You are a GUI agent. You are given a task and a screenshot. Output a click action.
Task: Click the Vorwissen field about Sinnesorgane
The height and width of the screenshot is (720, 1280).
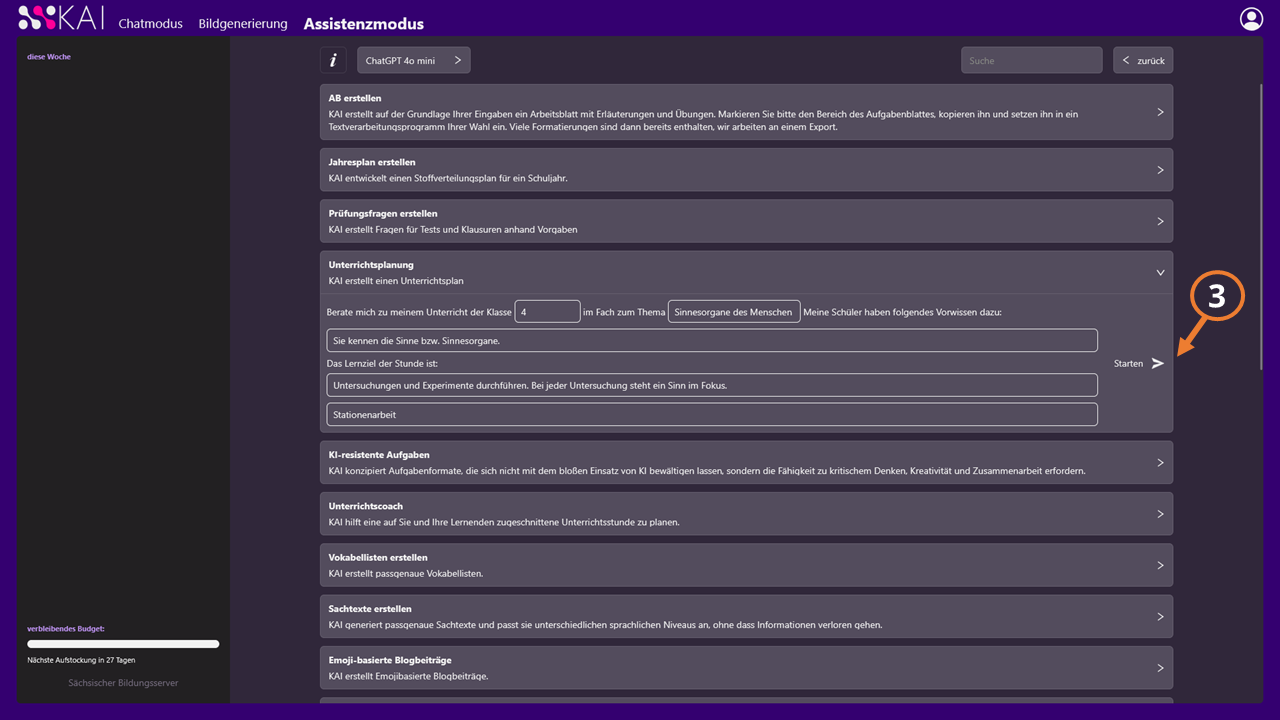click(x=712, y=340)
